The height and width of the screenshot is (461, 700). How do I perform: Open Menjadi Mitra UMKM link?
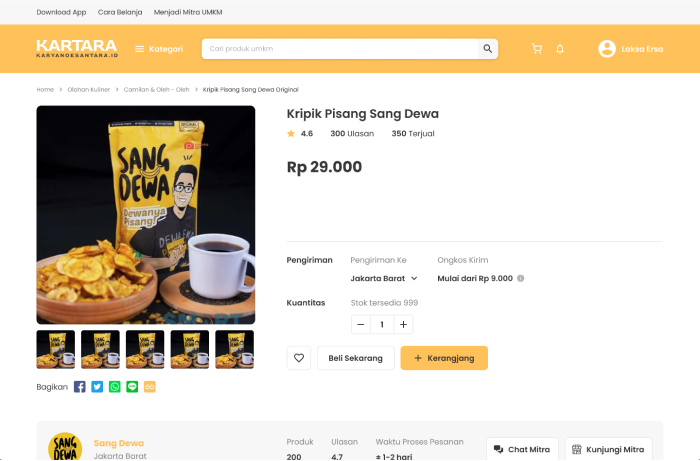coord(188,12)
